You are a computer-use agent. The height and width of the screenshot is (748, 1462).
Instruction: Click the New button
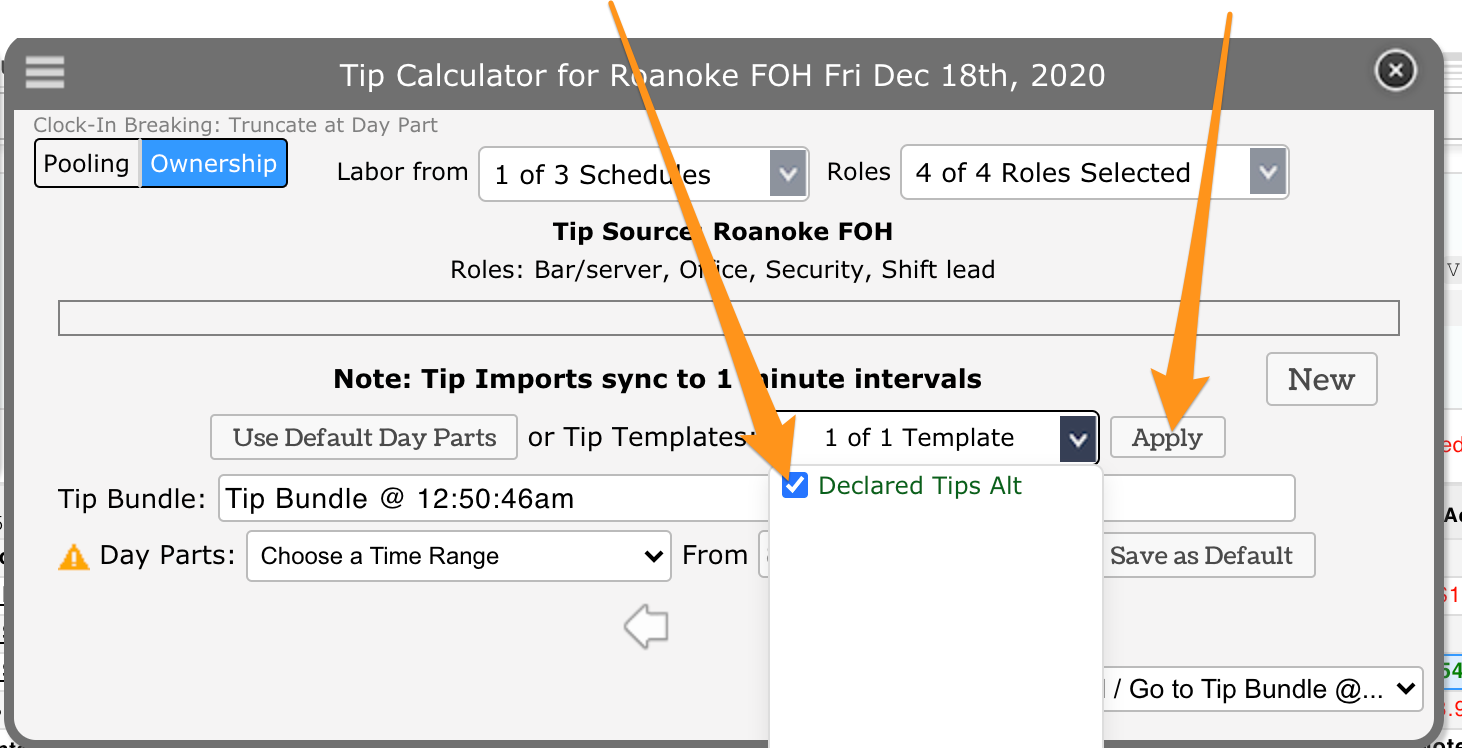click(x=1320, y=380)
